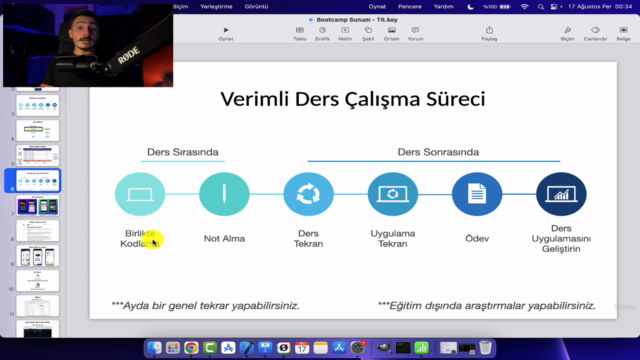Image resolution: width=640 pixels, height=360 pixels.
Task: Click the laptop circle icon above Birlikte Kodlama
Action: [x=140, y=194]
